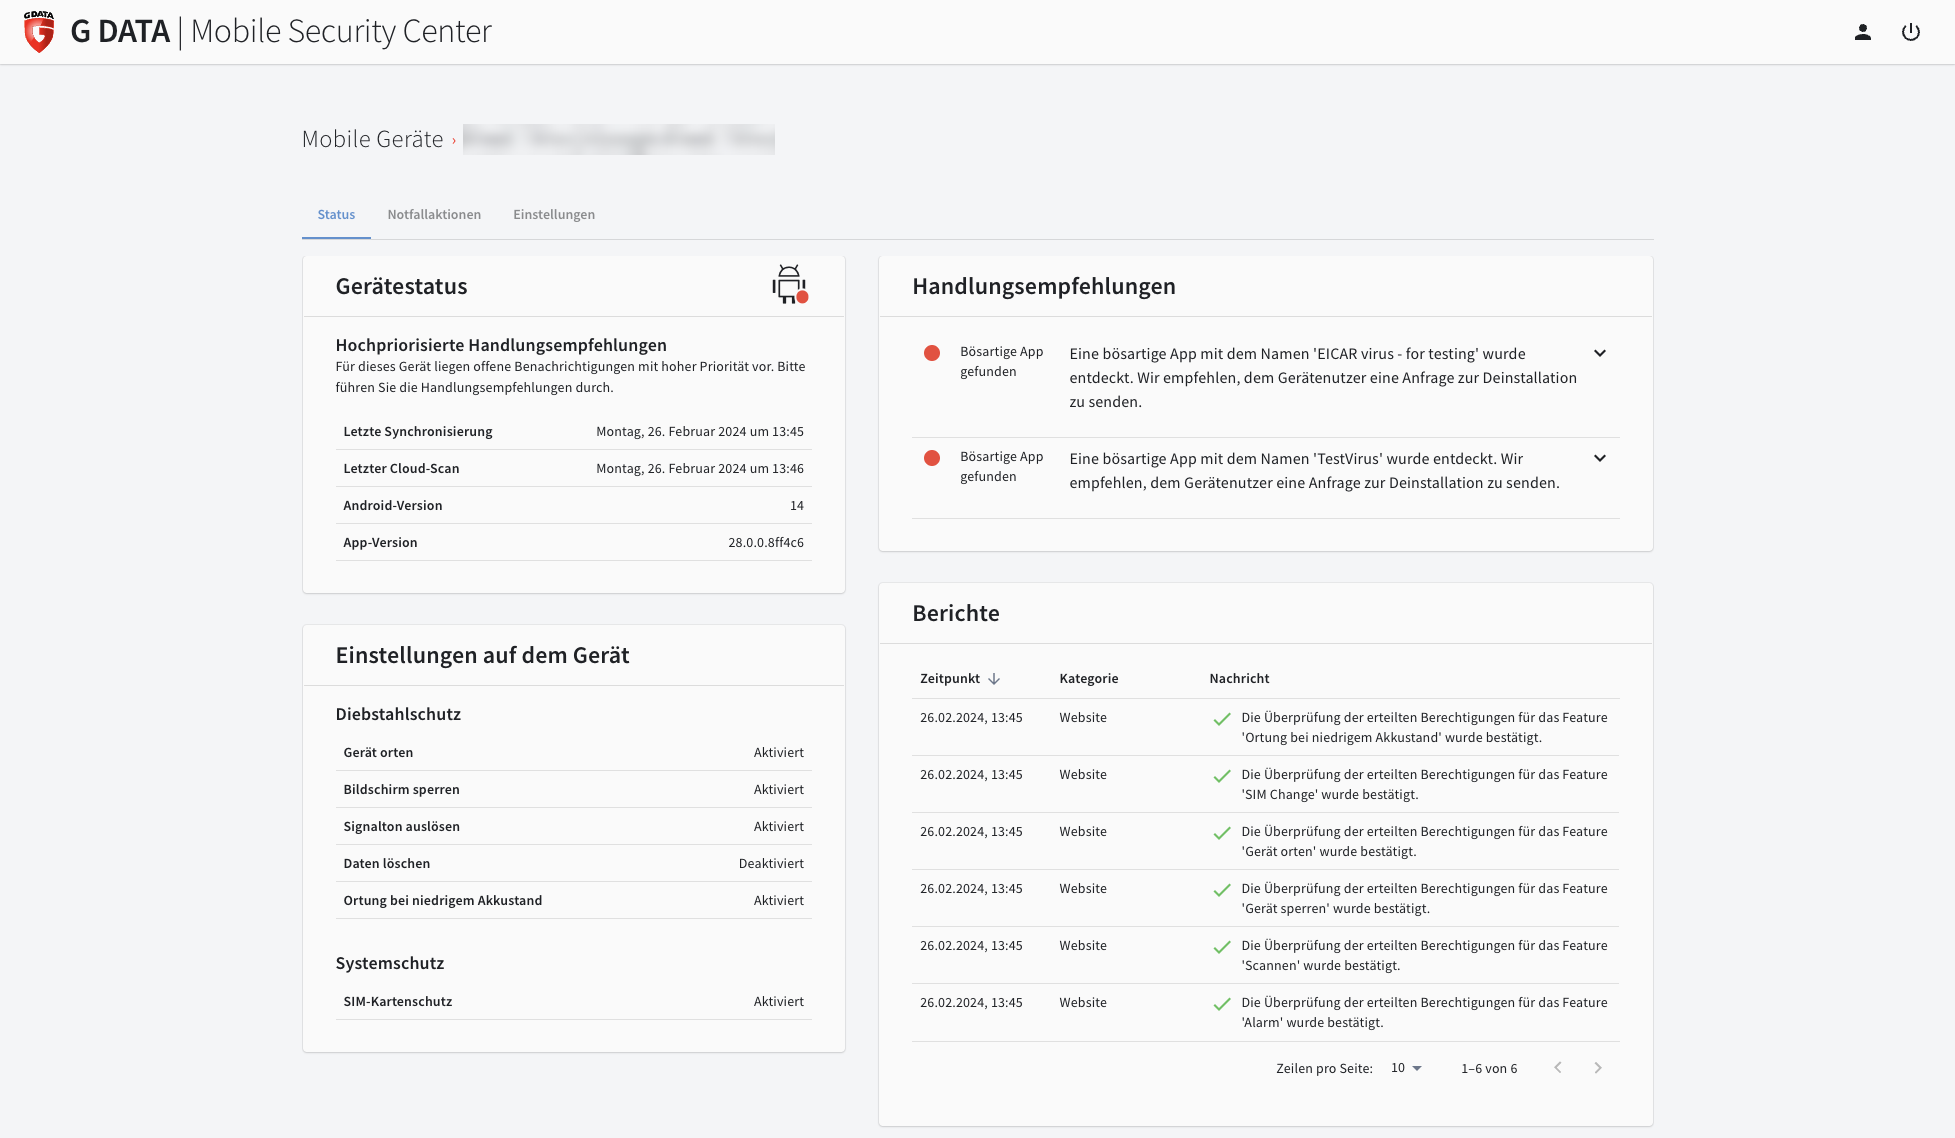Click the G DATA shield logo
Image resolution: width=1955 pixels, height=1138 pixels.
39,32
